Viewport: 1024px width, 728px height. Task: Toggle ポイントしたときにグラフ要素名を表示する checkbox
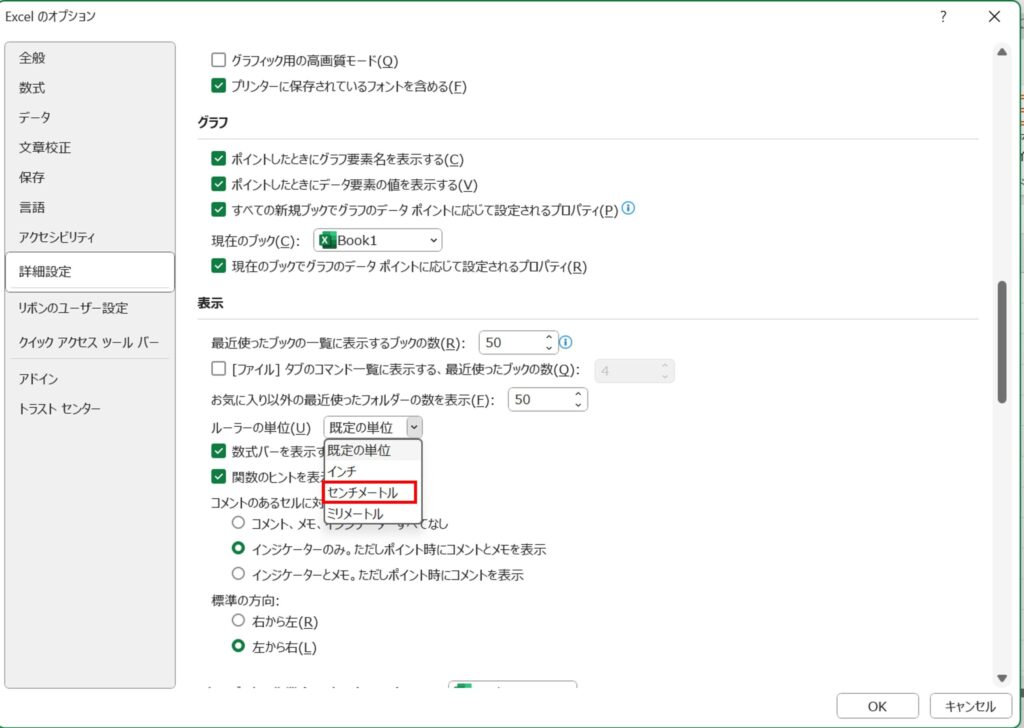219,159
